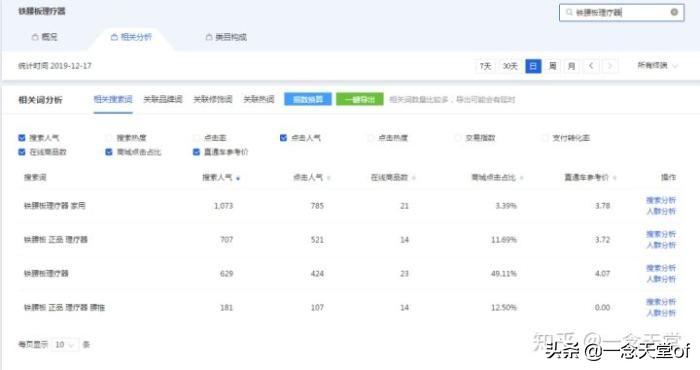700x370 pixels.
Task: Open 人群分析 for the 629 search popularity row
Action: [661, 279]
